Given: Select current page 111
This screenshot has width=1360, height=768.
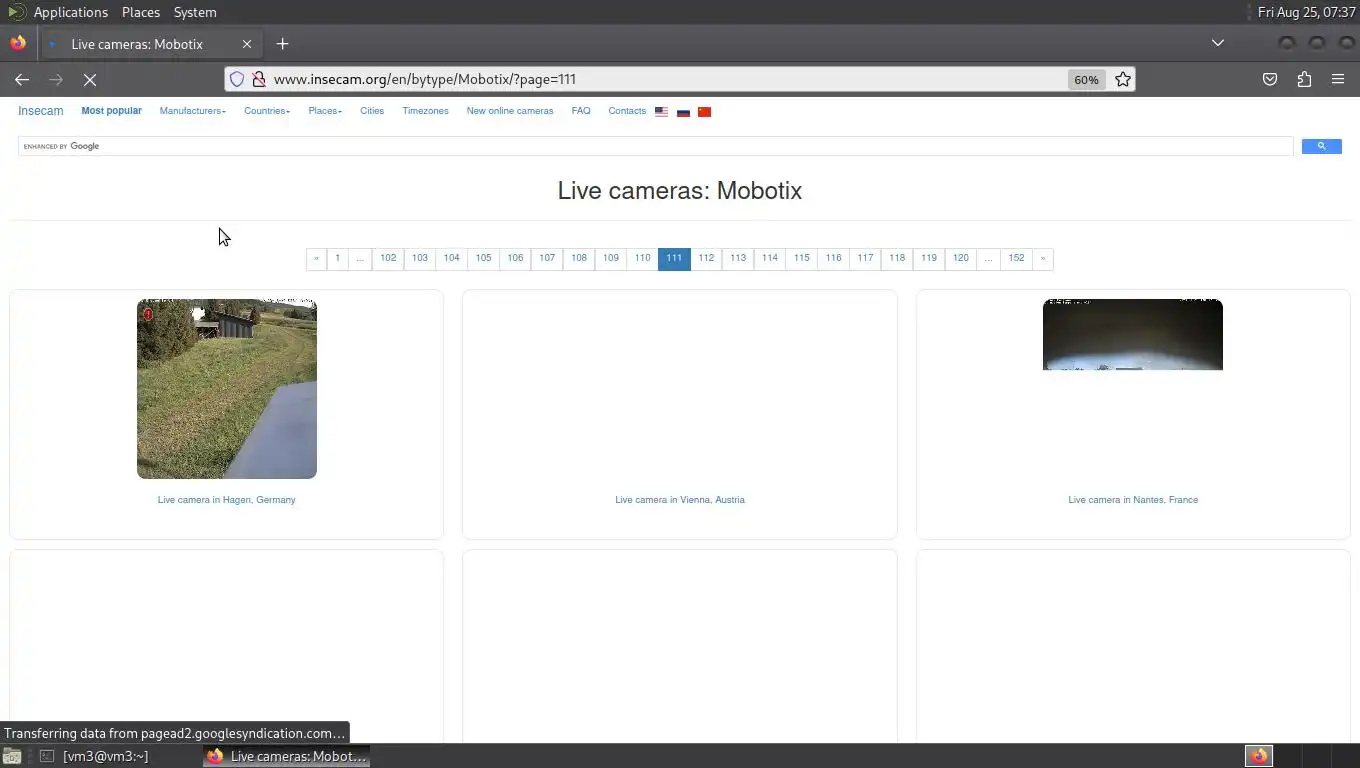Looking at the screenshot, I should (674, 258).
